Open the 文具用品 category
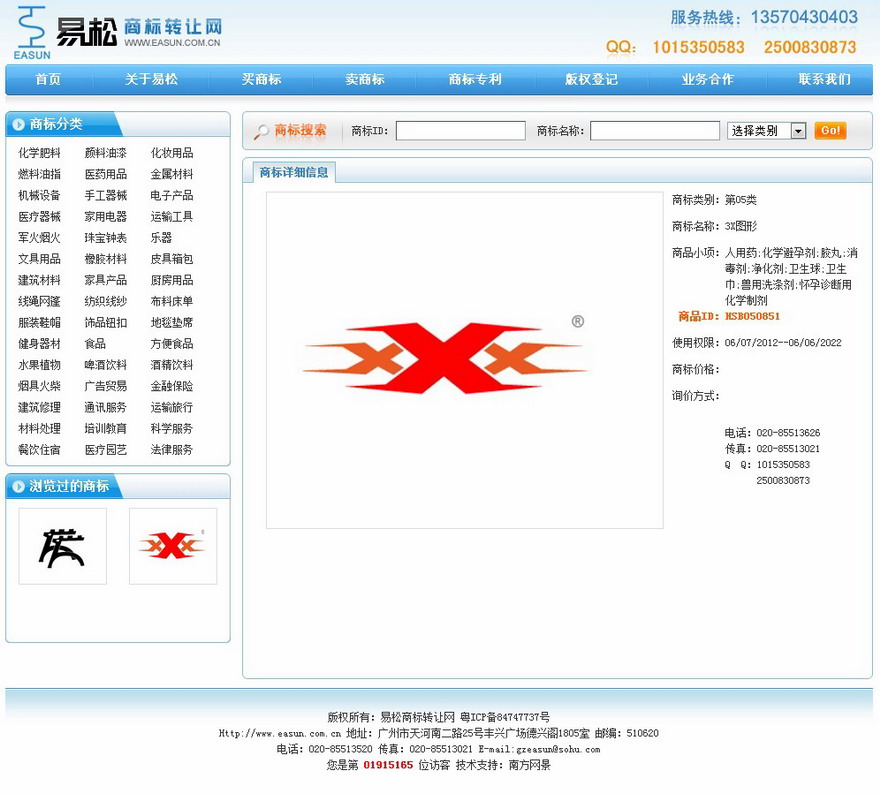 39,259
